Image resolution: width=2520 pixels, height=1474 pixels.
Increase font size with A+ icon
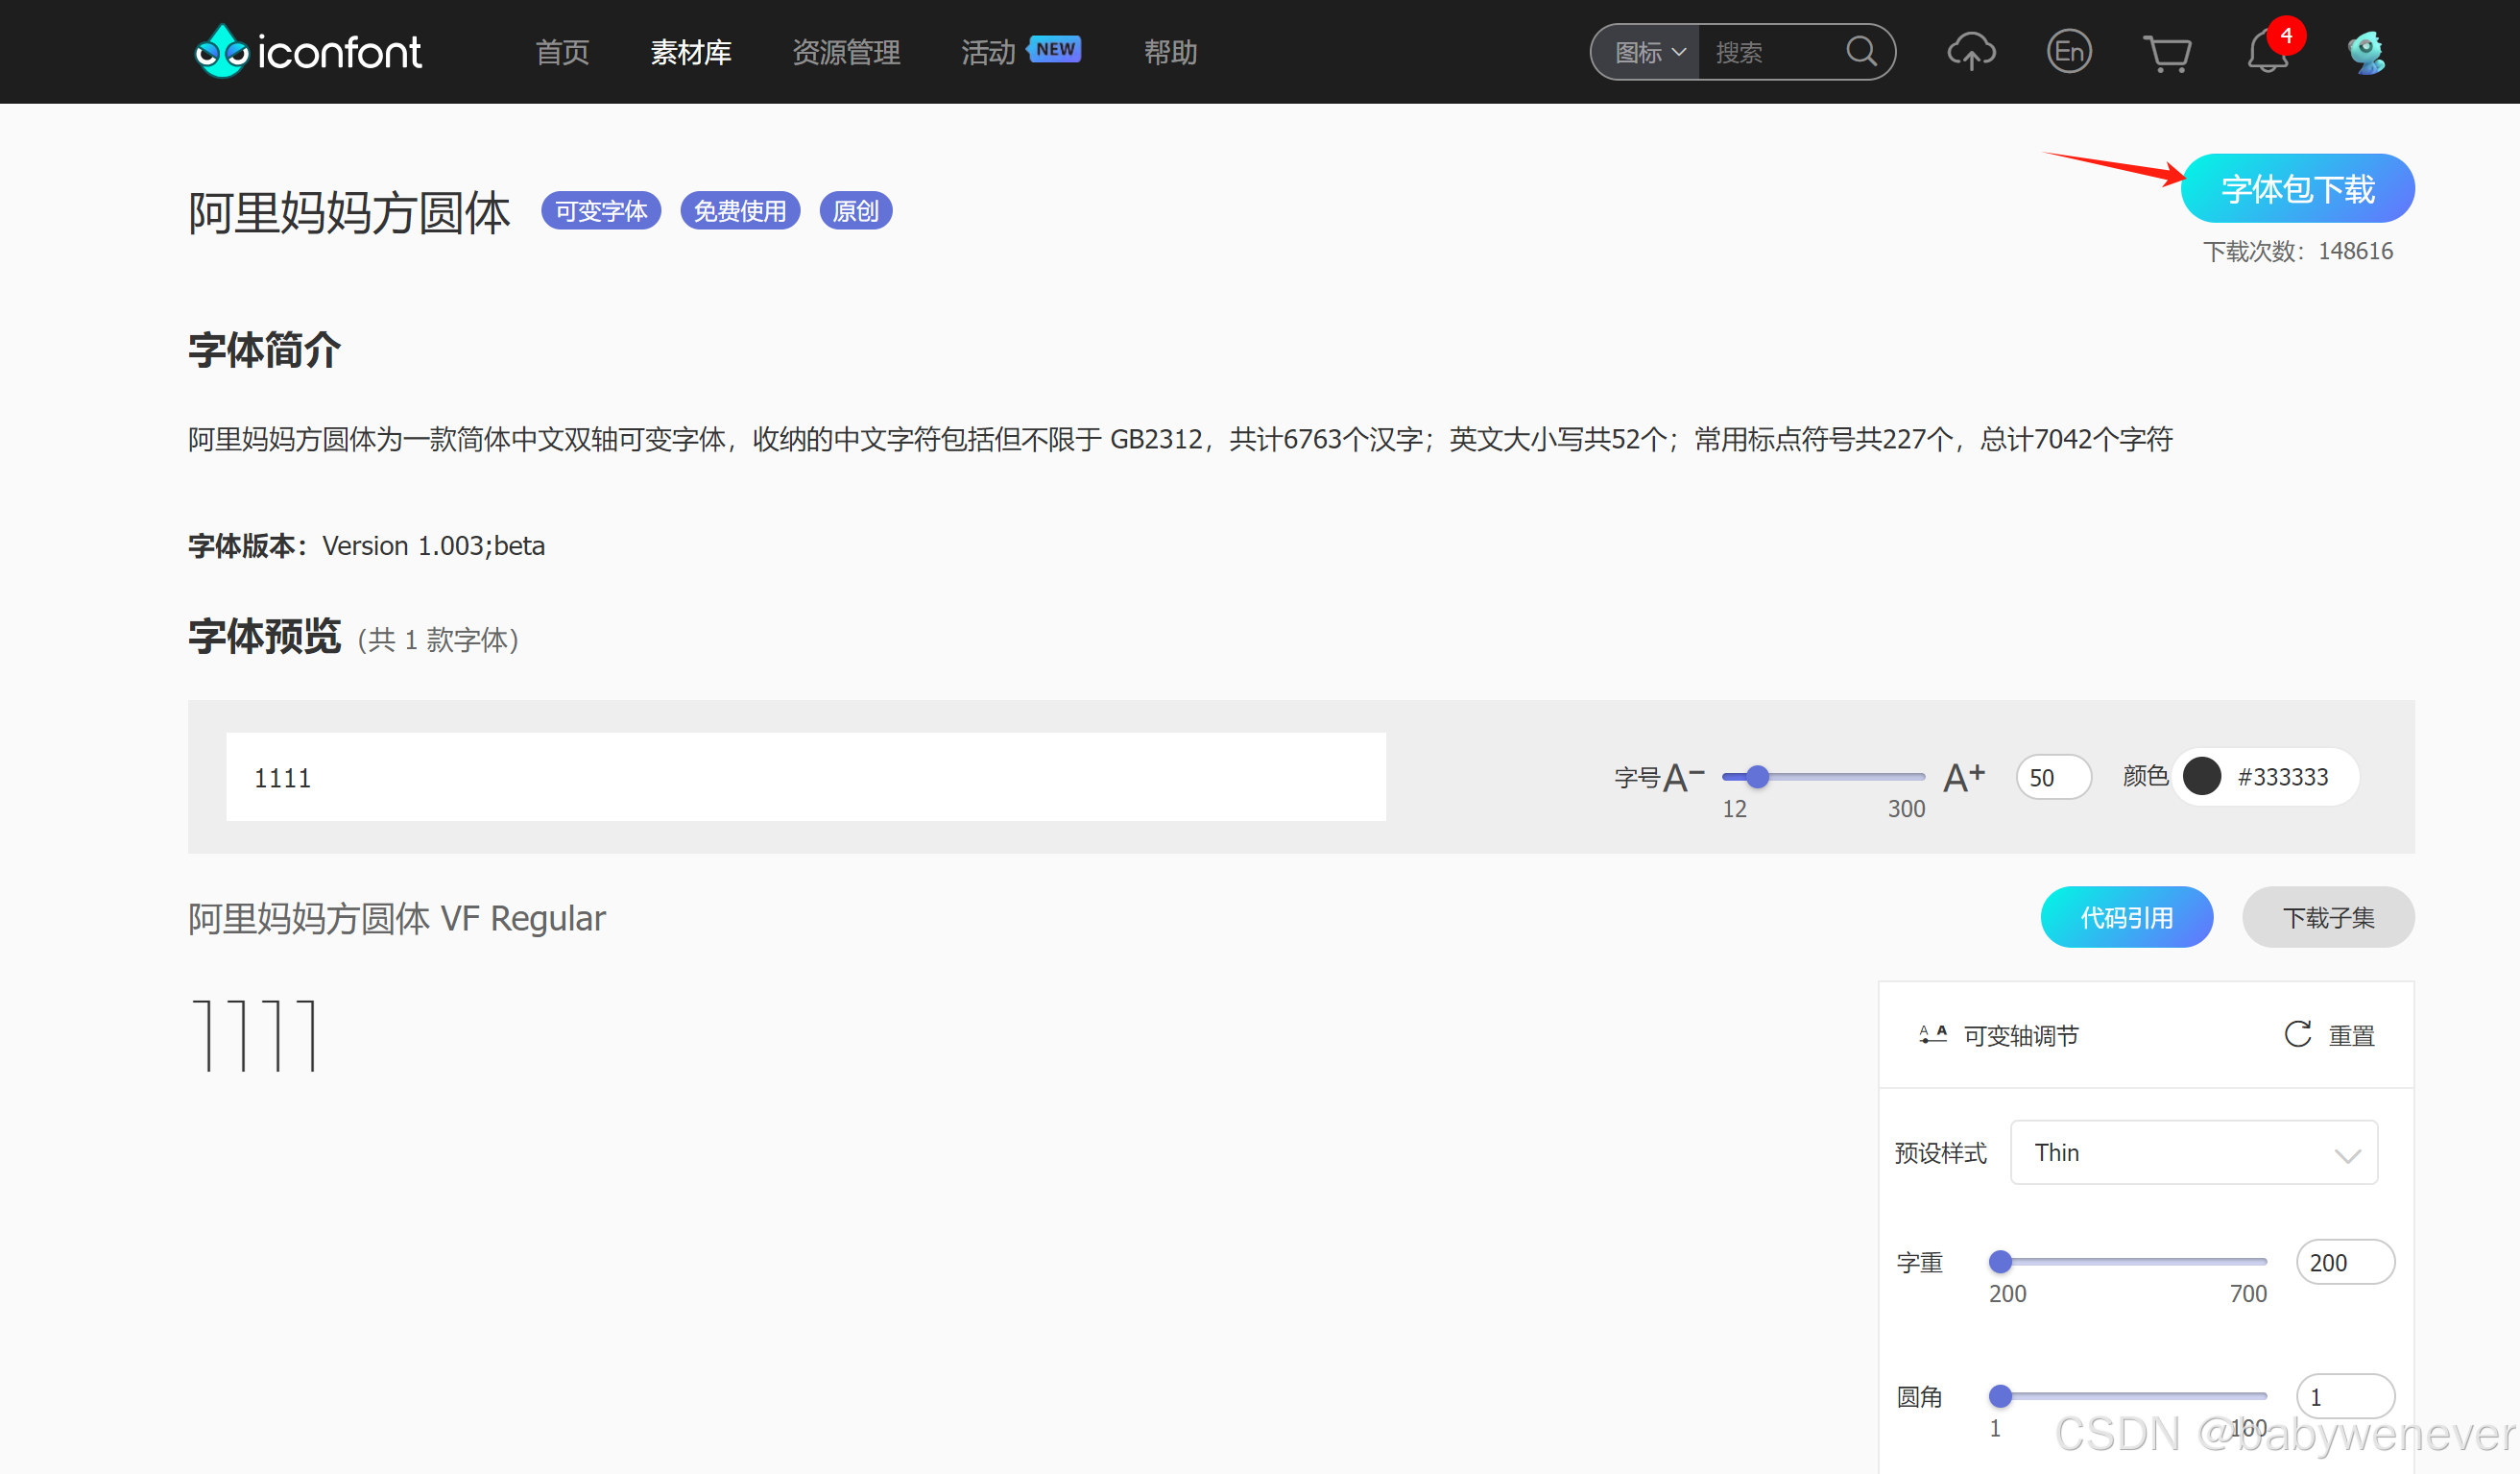[1963, 778]
